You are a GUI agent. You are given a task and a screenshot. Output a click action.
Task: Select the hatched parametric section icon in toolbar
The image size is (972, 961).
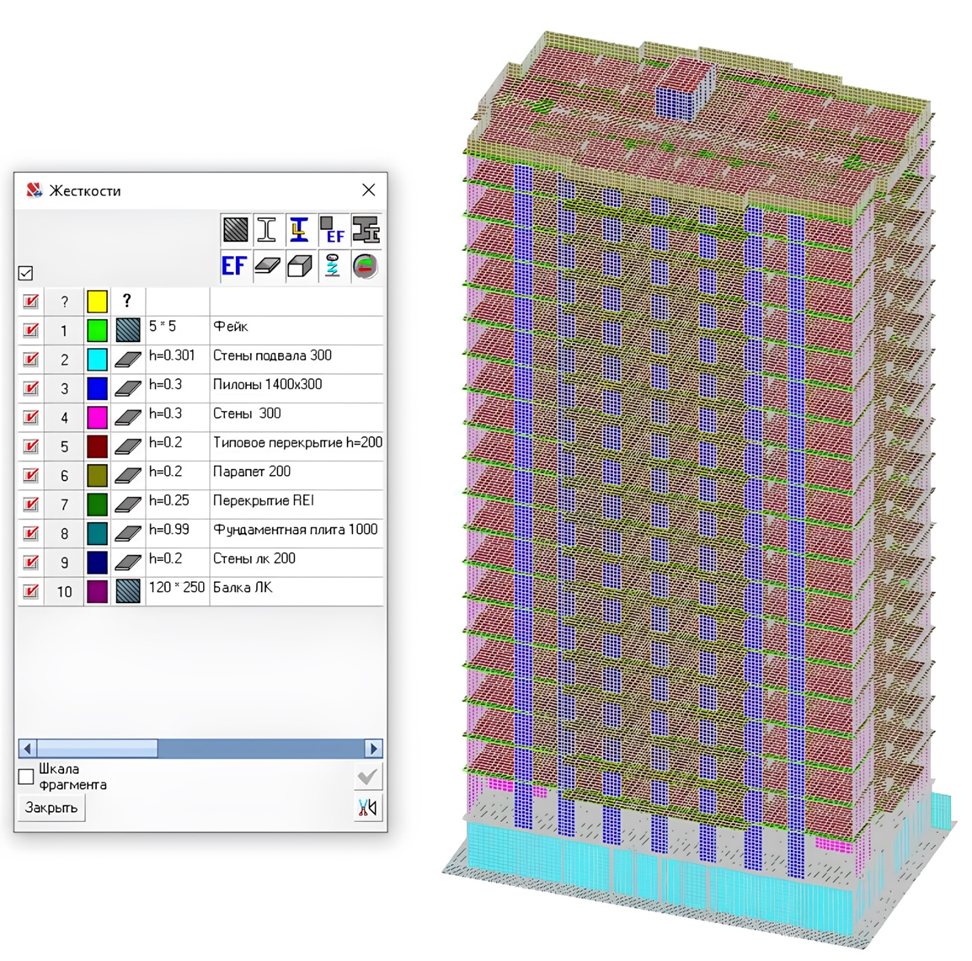tap(235, 230)
